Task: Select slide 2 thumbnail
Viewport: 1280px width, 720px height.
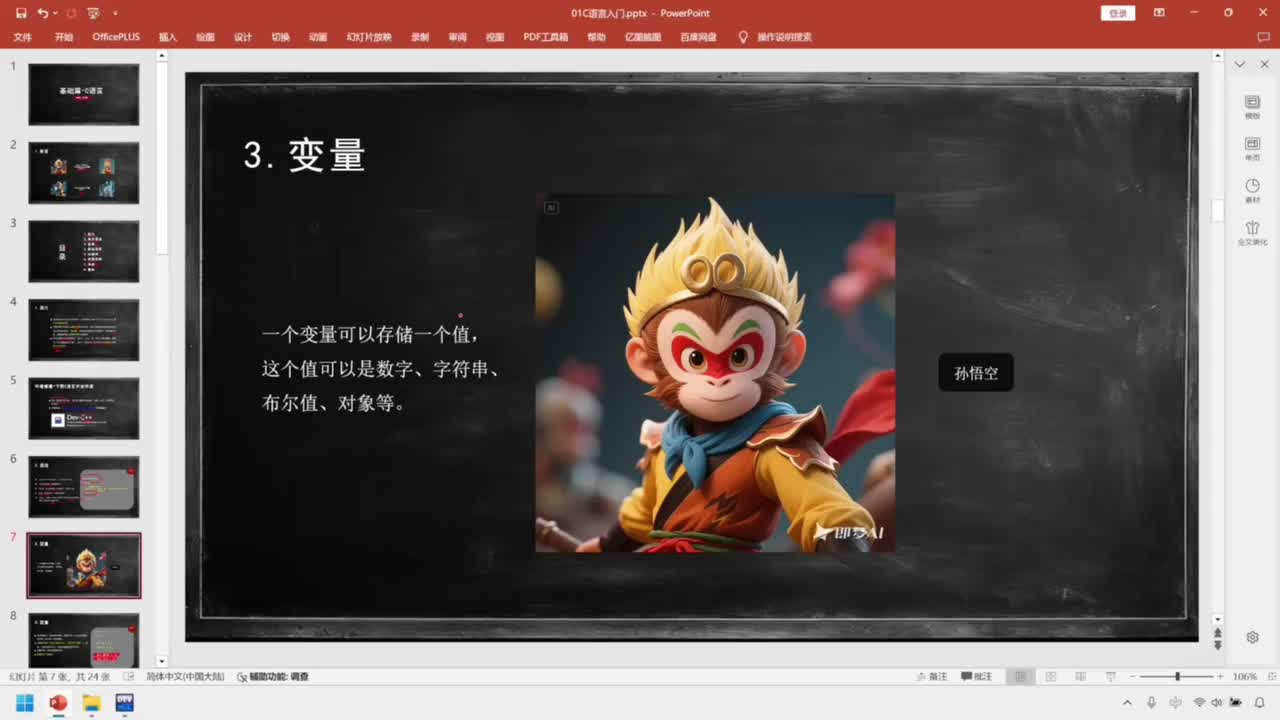Action: (x=84, y=173)
